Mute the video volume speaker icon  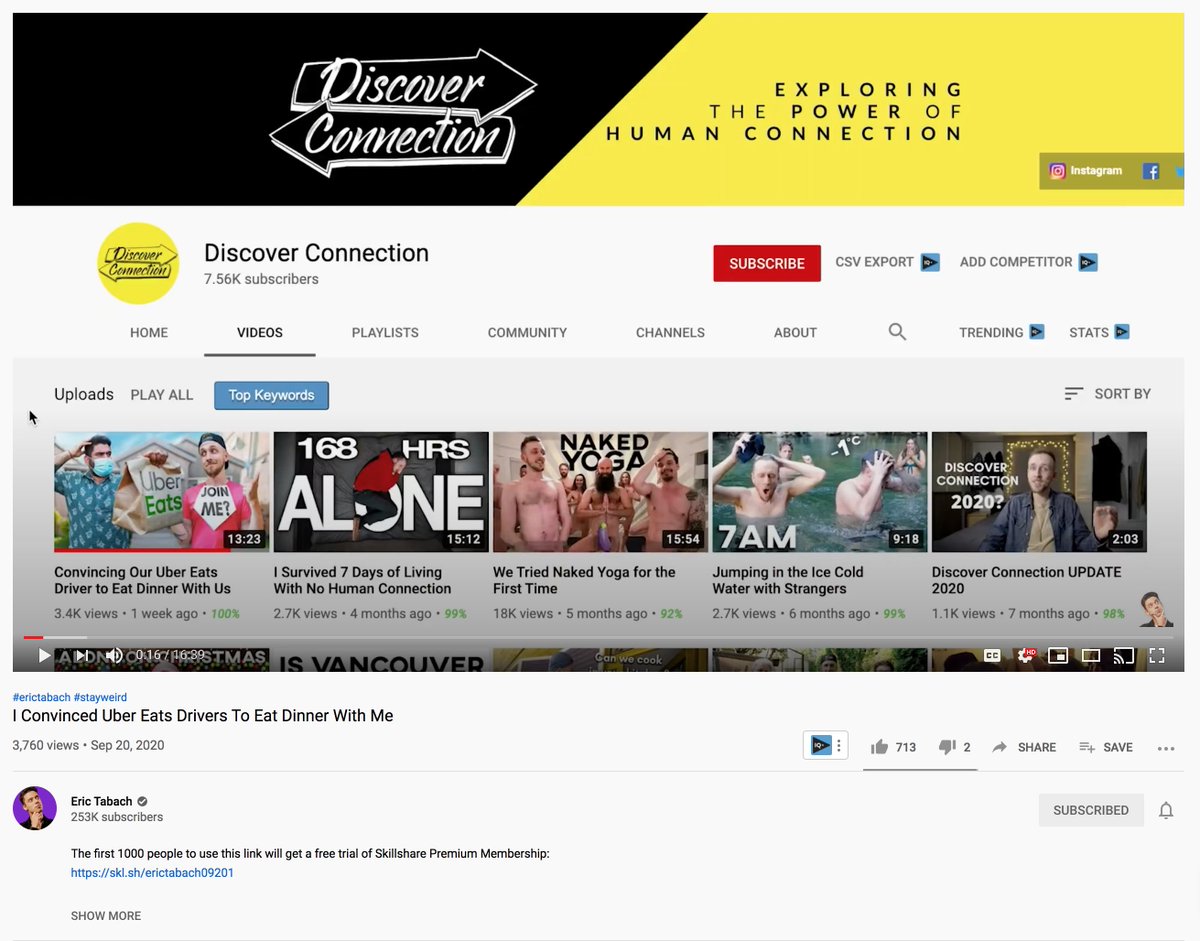point(114,656)
